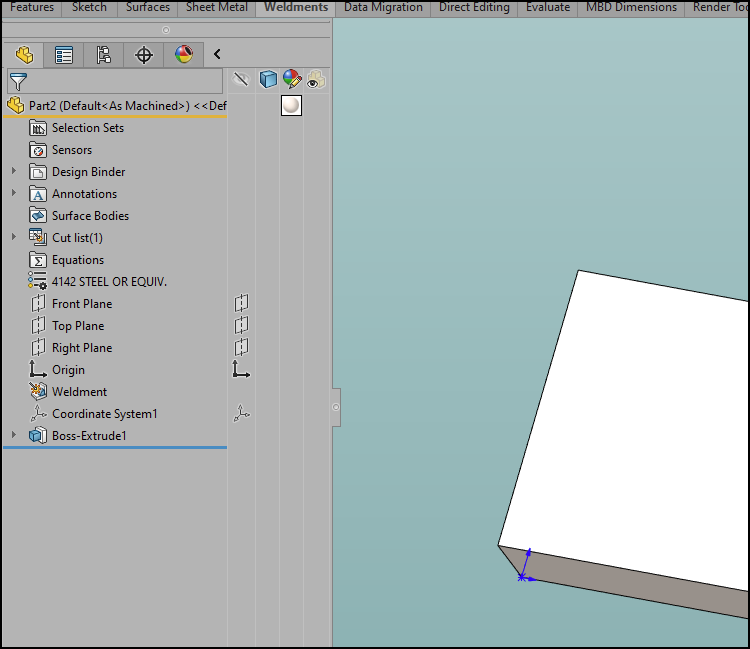The width and height of the screenshot is (750, 649).
Task: Expand the Annotations folder
Action: click(x=14, y=193)
